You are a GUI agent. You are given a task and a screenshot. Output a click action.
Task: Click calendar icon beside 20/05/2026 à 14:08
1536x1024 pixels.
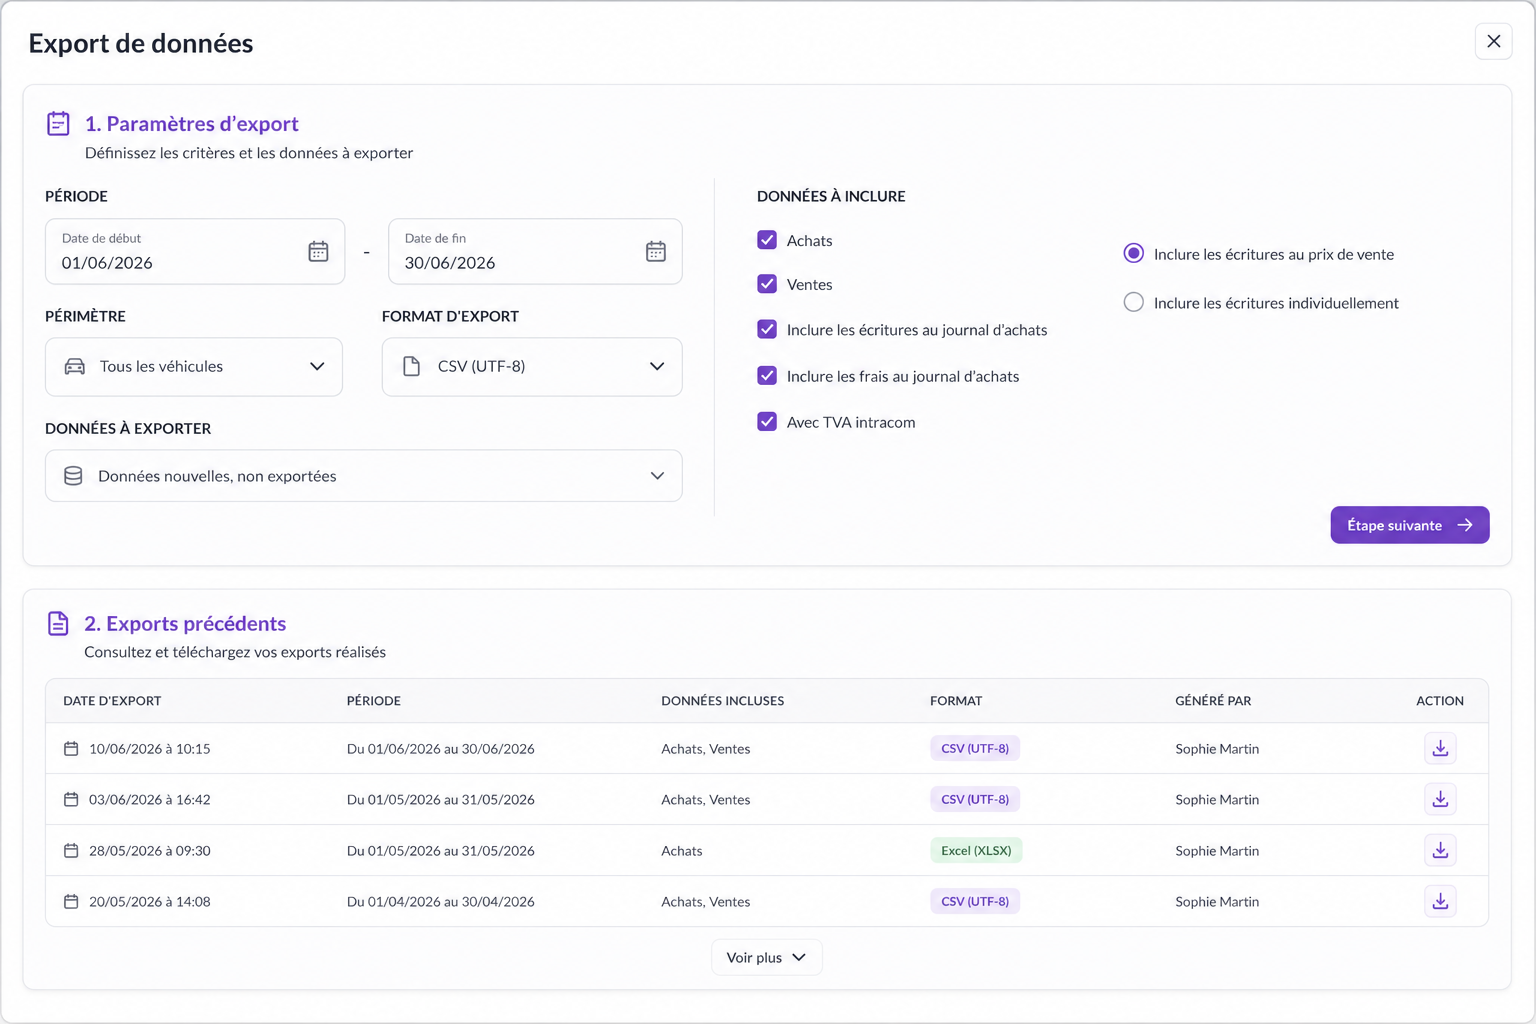(x=71, y=902)
